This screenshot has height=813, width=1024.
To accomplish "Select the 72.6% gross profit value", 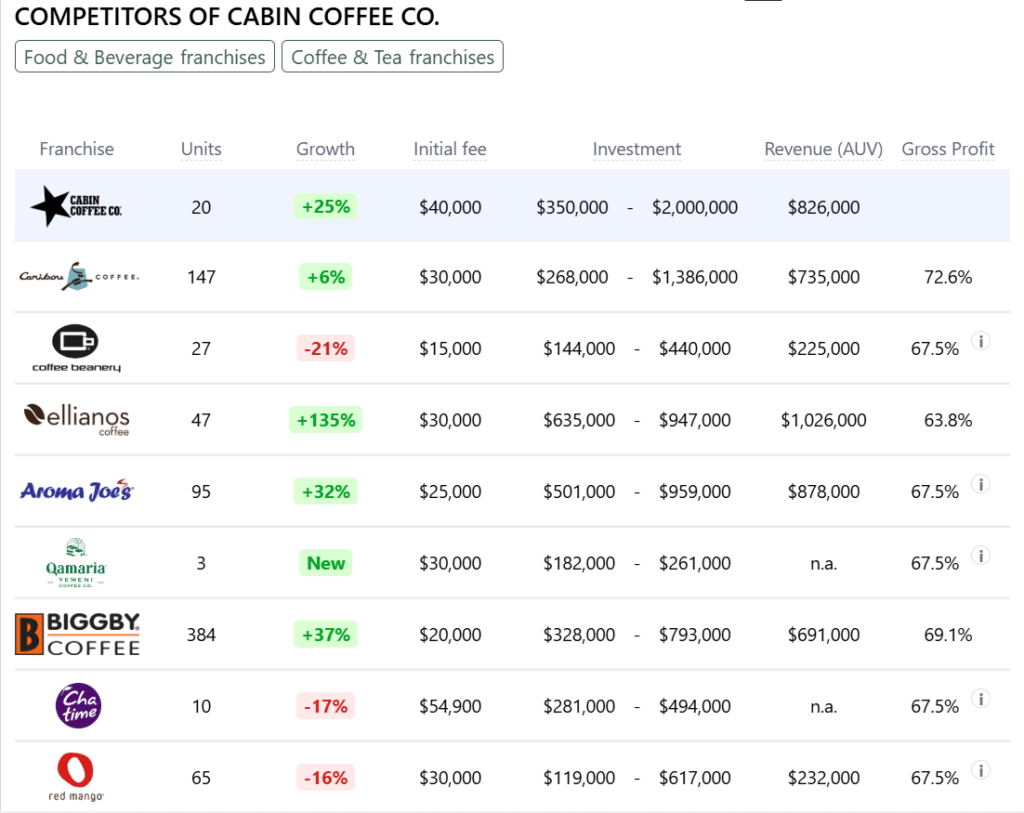I will click(948, 277).
